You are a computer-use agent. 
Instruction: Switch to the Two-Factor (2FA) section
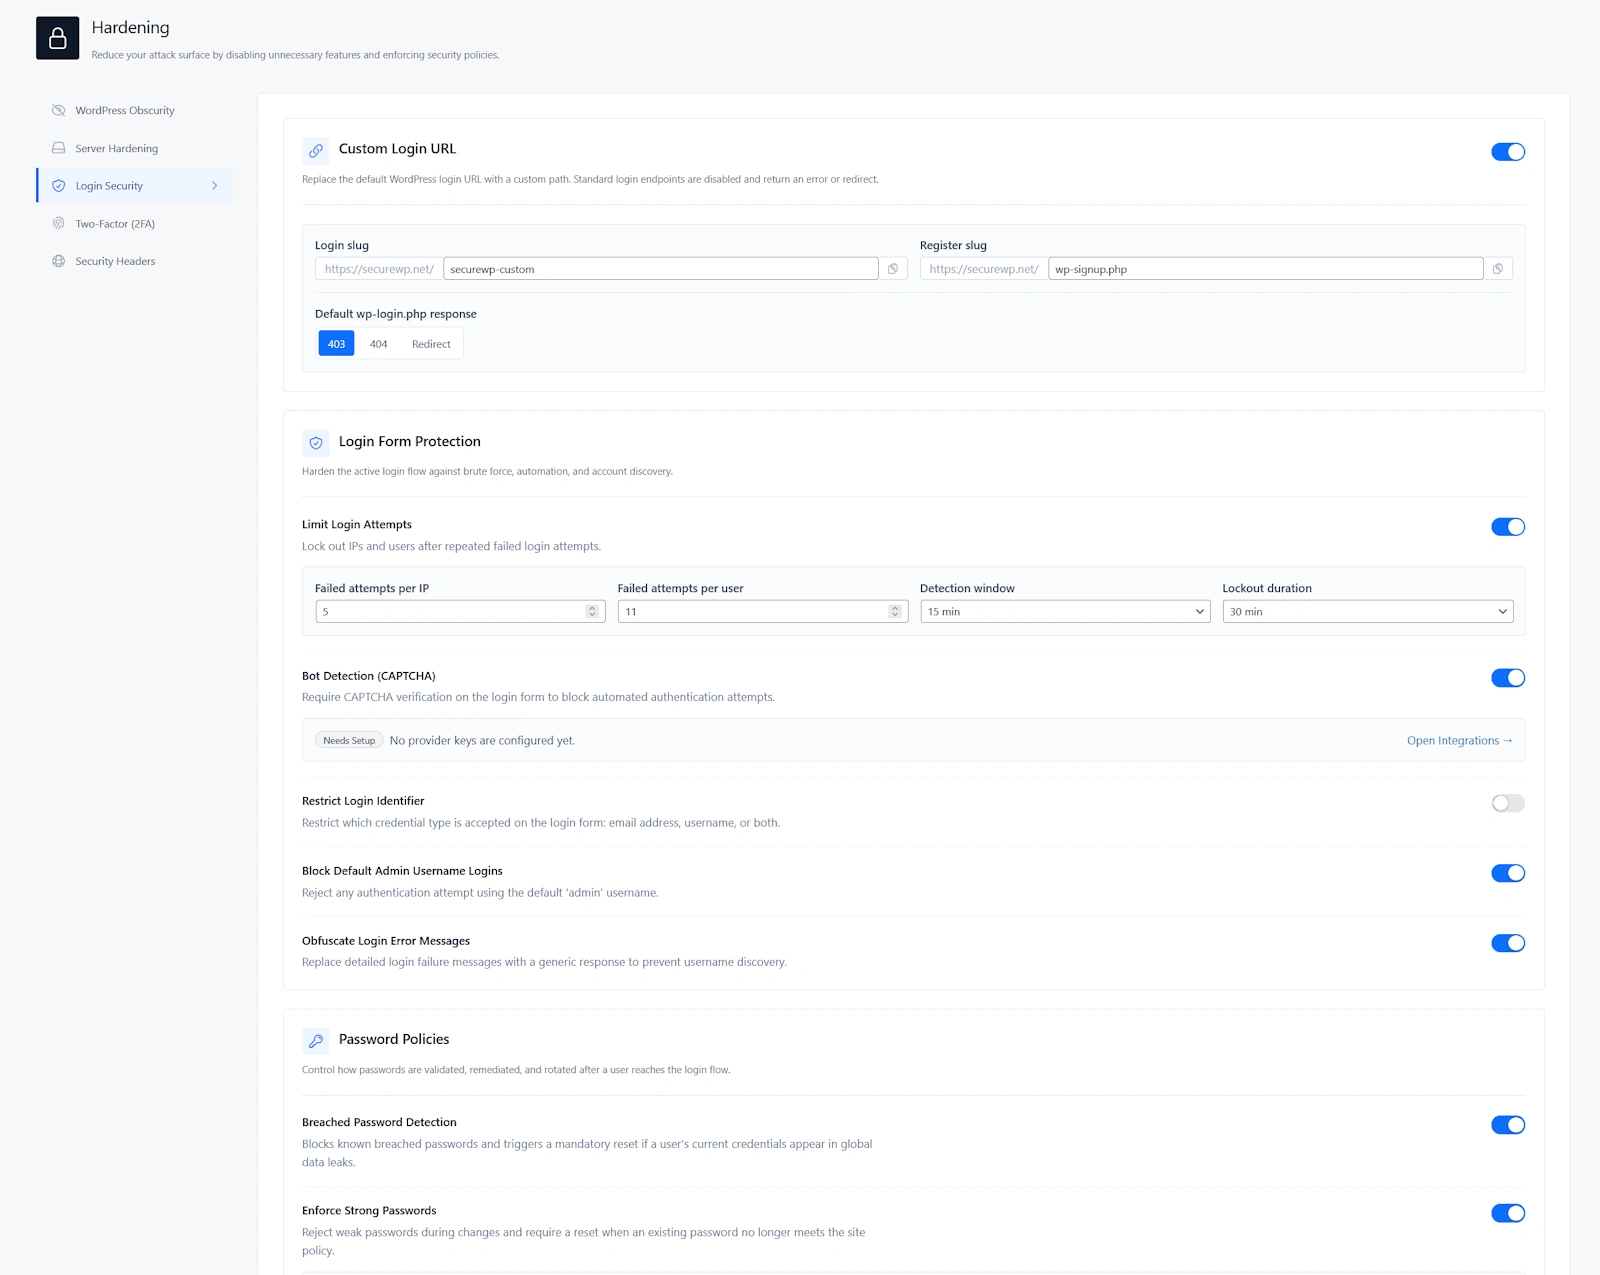pyautogui.click(x=114, y=223)
